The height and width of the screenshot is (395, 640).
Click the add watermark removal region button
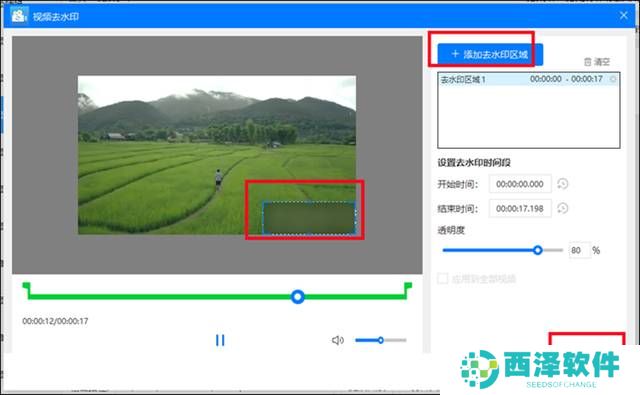490,54
